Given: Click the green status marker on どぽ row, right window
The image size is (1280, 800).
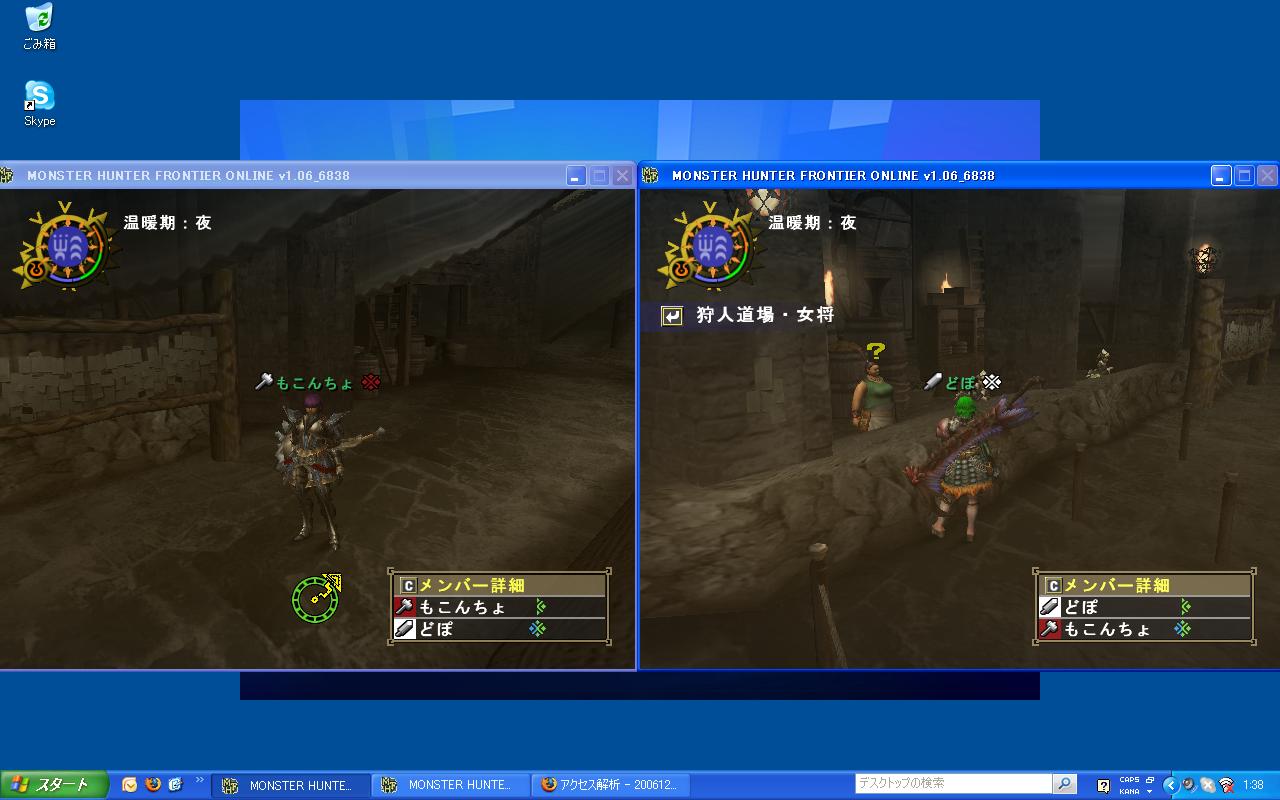Looking at the screenshot, I should pyautogui.click(x=1186, y=606).
